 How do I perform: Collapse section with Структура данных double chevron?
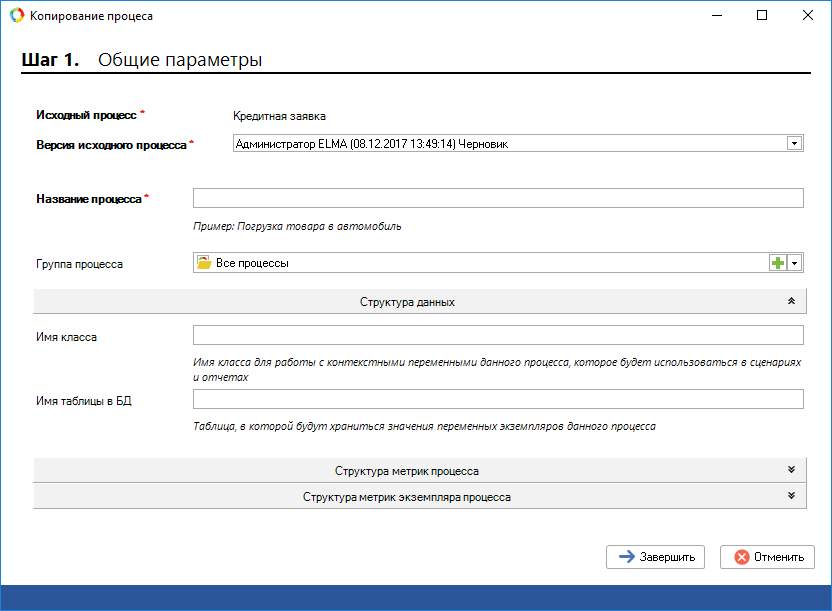coord(790,301)
